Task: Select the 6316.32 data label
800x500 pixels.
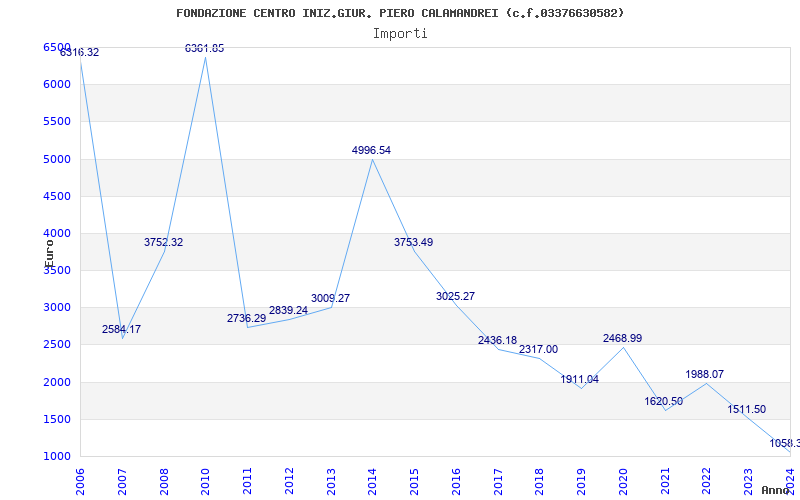Action: coord(80,53)
